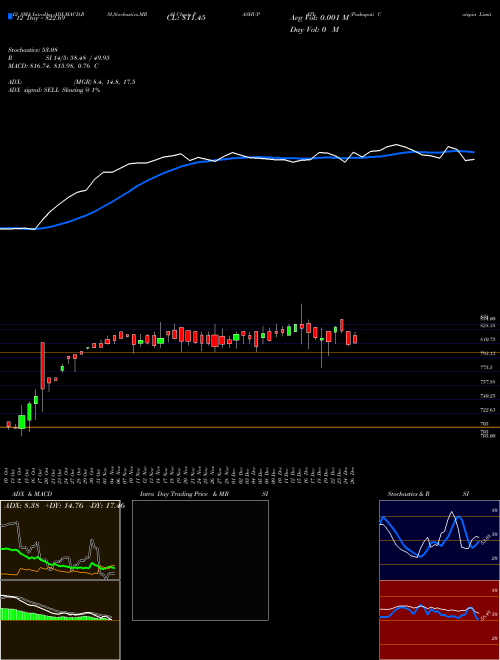Click the "Avg Vol: 0.001 M" readout
Screen dimensions: 500x660
(320, 18)
